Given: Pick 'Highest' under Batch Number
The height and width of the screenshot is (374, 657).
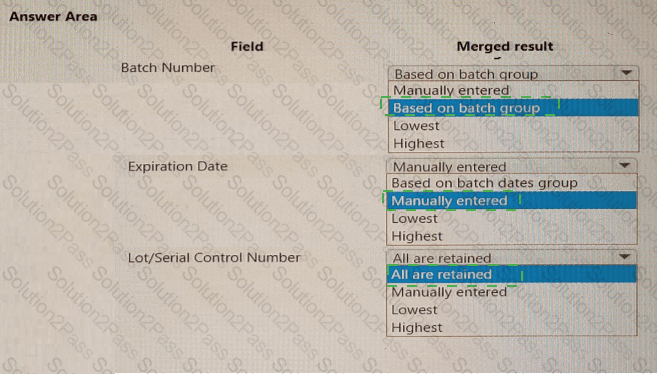Looking at the screenshot, I should coord(514,143).
